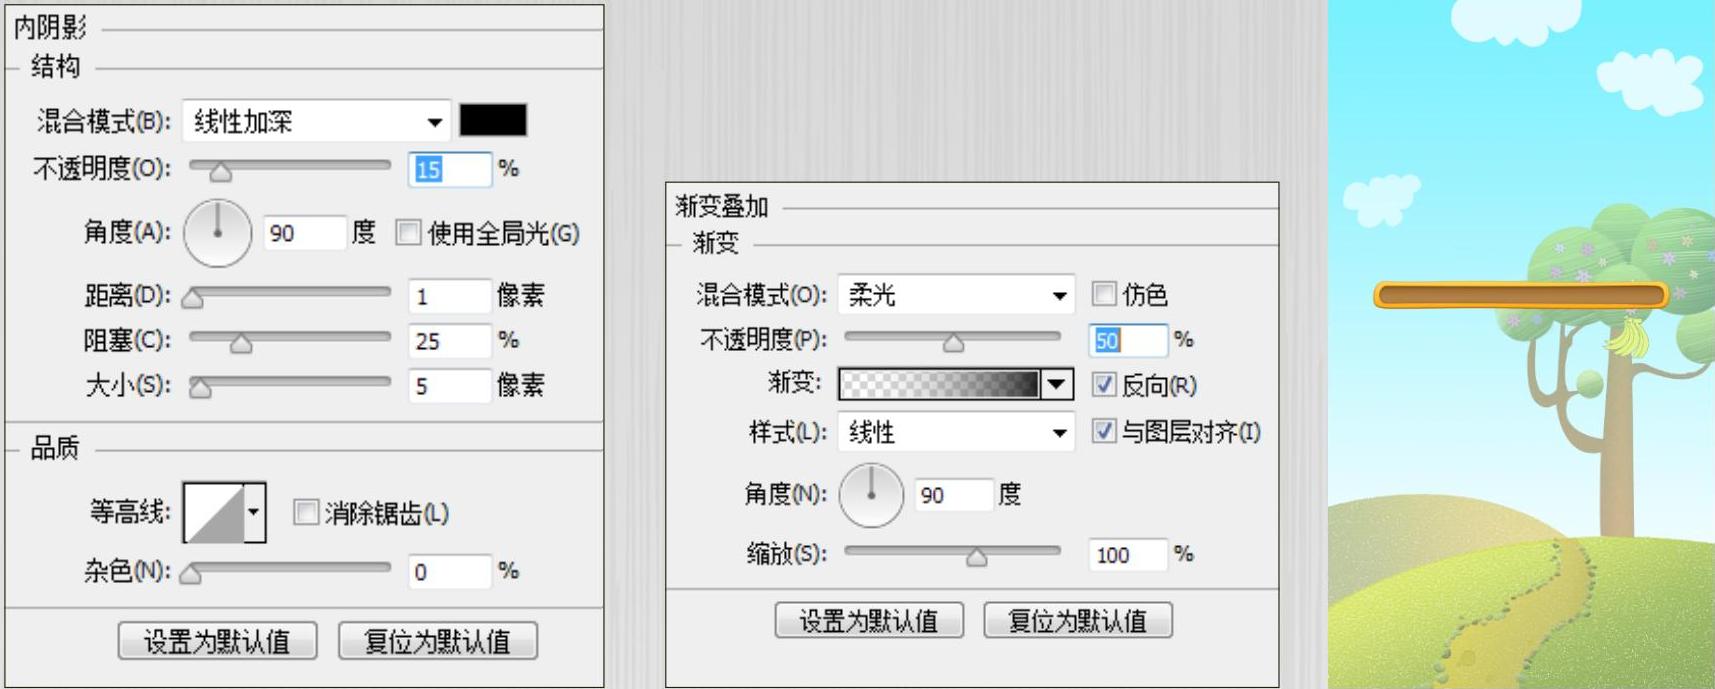Click Gradient Overlay's 复位为默认值 button
The height and width of the screenshot is (689, 1715).
[1078, 621]
